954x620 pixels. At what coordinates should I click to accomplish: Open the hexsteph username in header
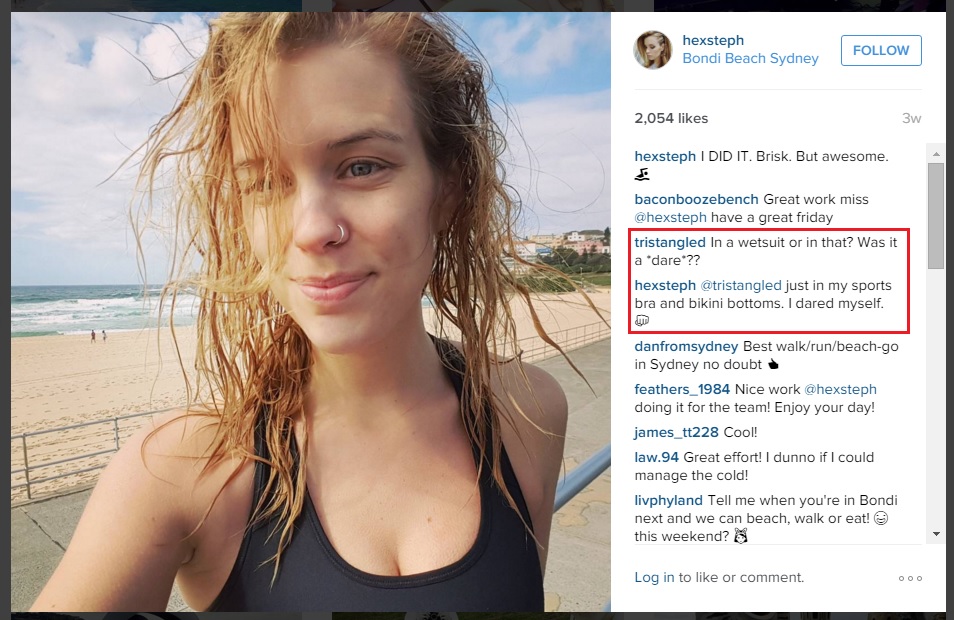pyautogui.click(x=713, y=40)
